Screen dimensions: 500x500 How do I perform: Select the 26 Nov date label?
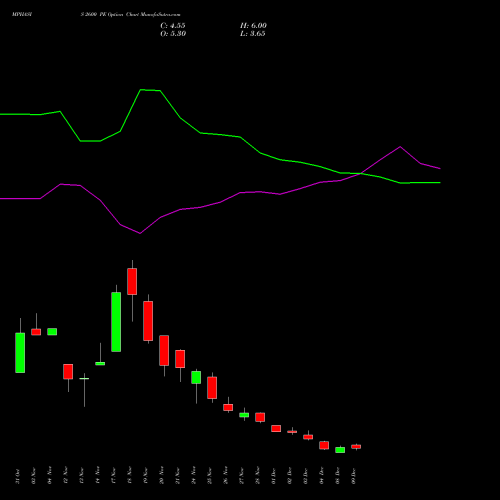click(226, 476)
